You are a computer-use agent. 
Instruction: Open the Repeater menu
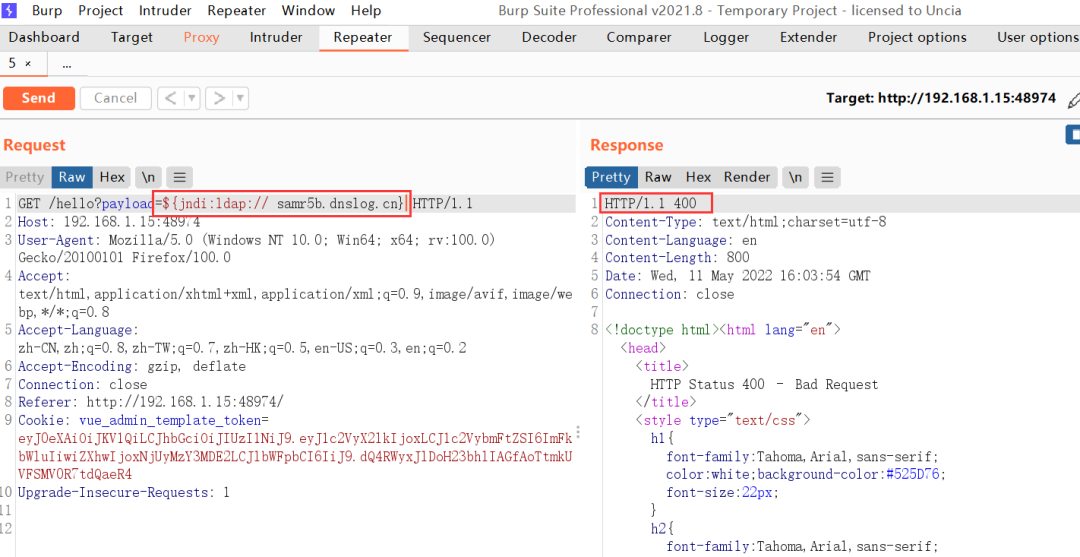(x=237, y=10)
